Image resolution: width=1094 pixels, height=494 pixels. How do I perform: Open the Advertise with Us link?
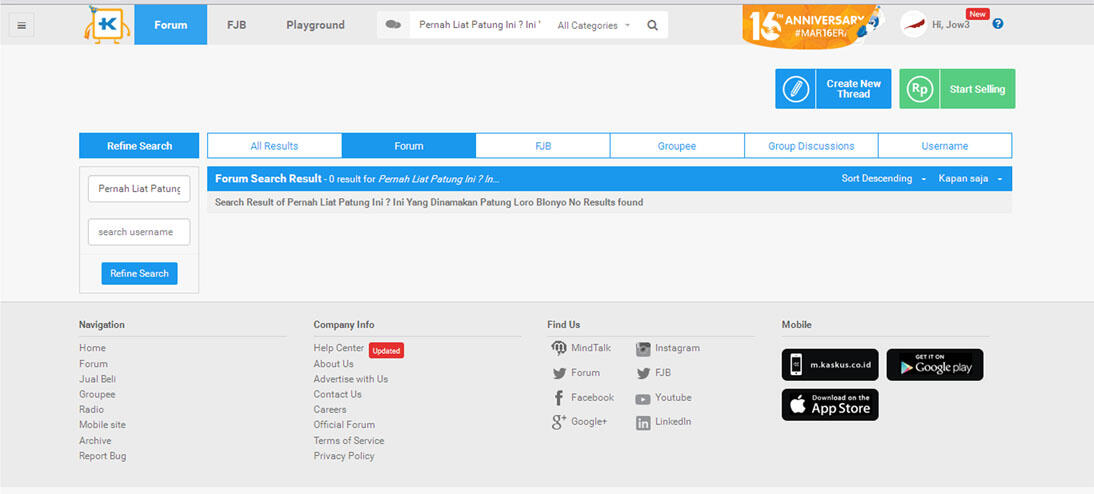tap(351, 379)
